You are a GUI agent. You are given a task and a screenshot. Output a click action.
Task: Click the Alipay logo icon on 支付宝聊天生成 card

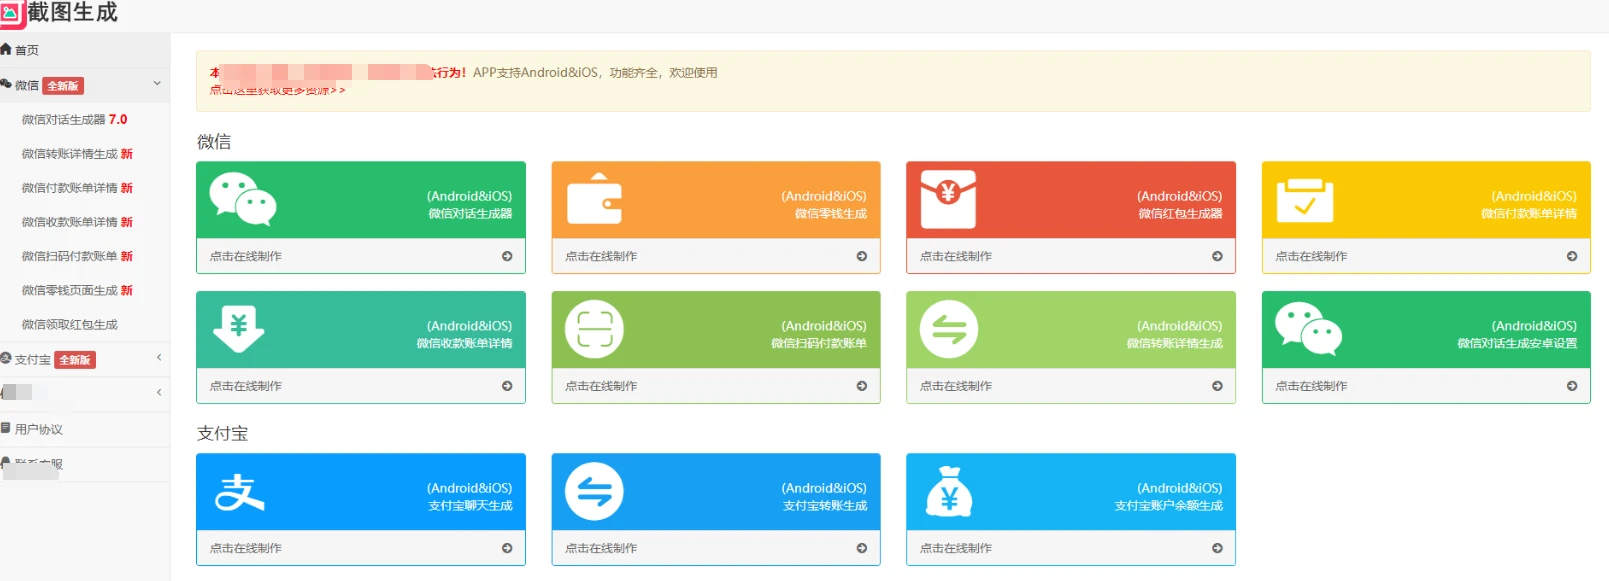240,492
